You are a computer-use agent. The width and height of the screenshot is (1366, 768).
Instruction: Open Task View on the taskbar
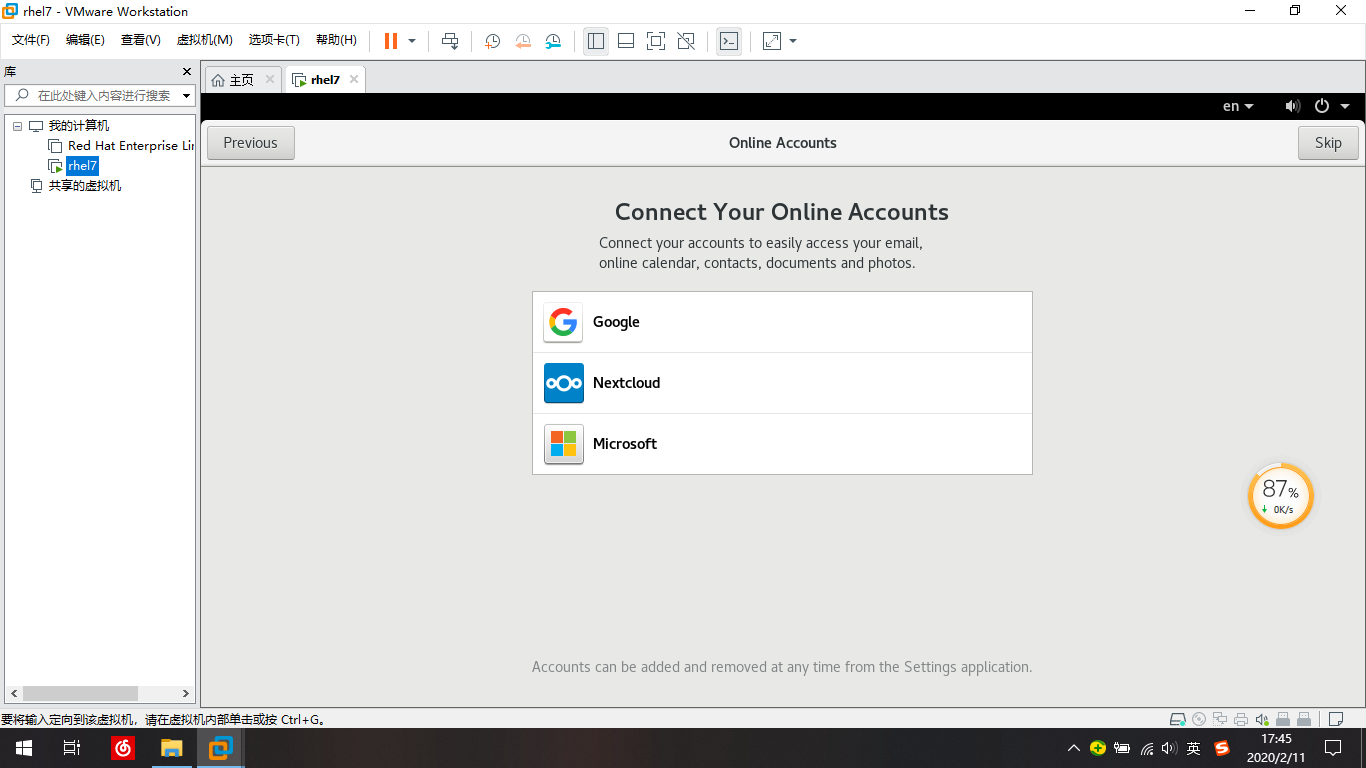72,748
